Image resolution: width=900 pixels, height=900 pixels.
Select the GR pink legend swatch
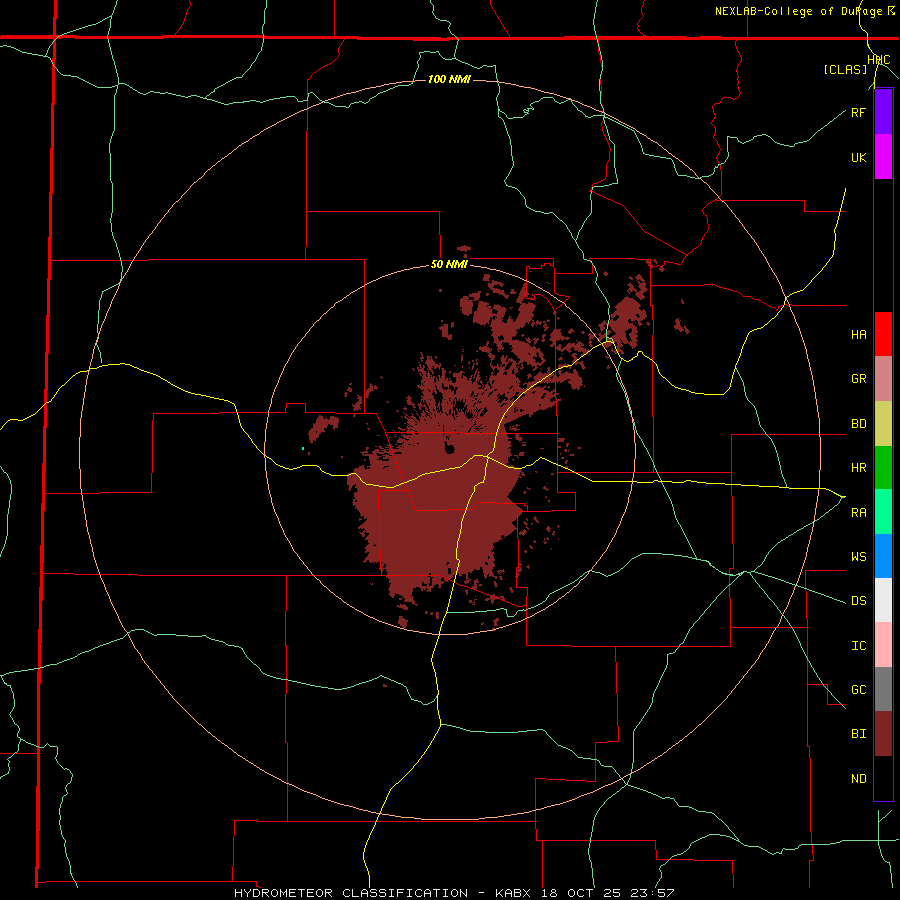883,379
